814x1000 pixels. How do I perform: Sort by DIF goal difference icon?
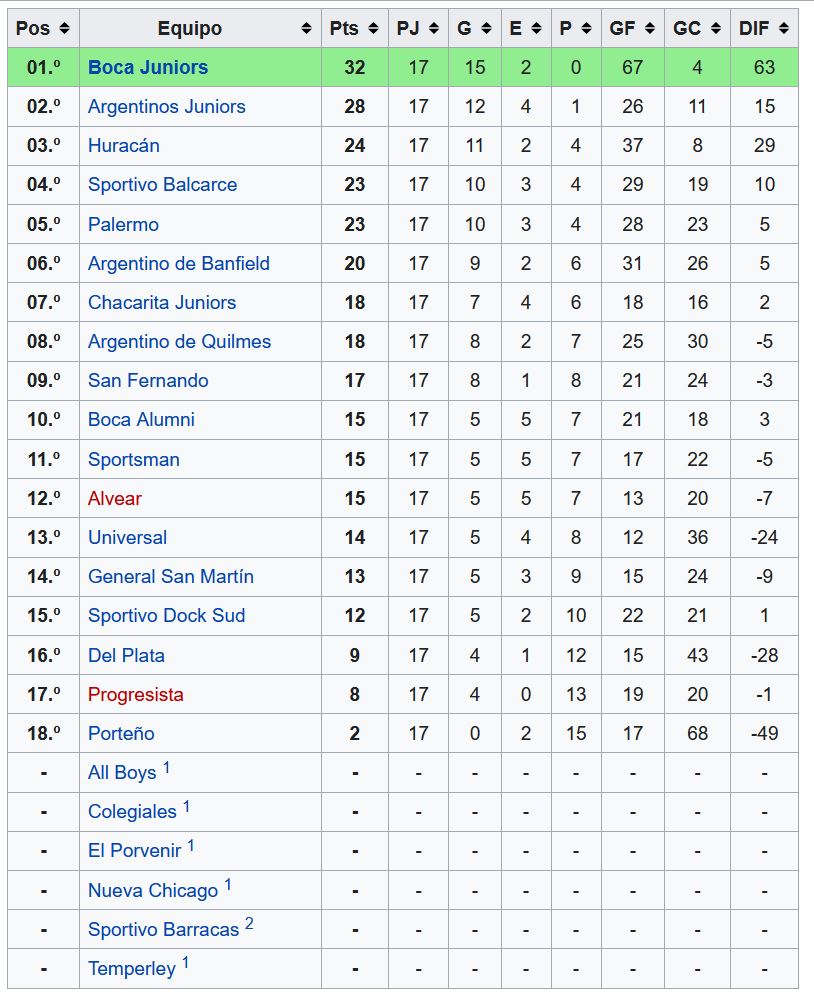[784, 28]
